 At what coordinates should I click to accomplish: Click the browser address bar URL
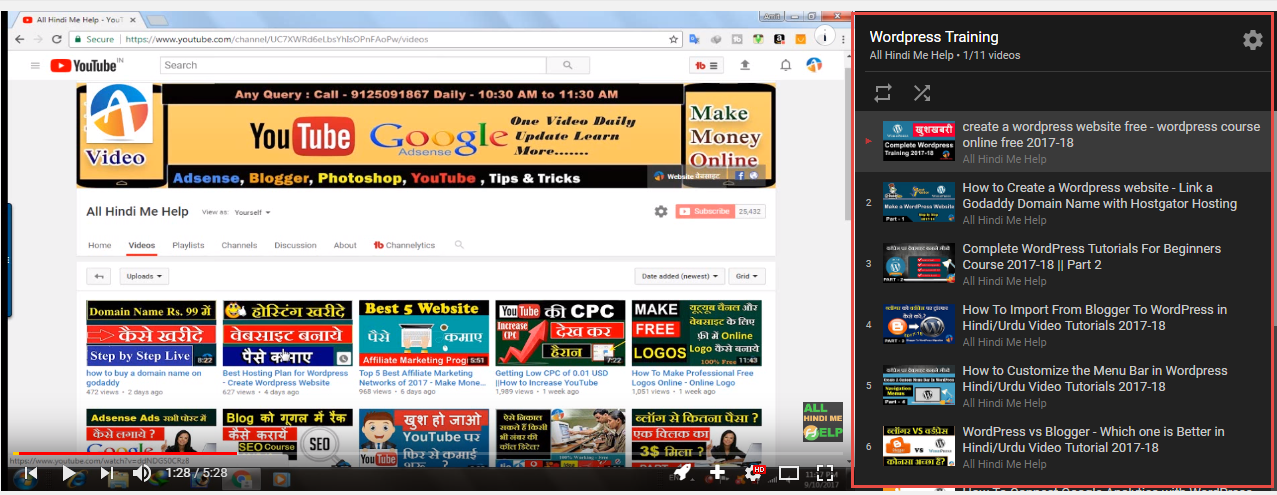(x=277, y=39)
